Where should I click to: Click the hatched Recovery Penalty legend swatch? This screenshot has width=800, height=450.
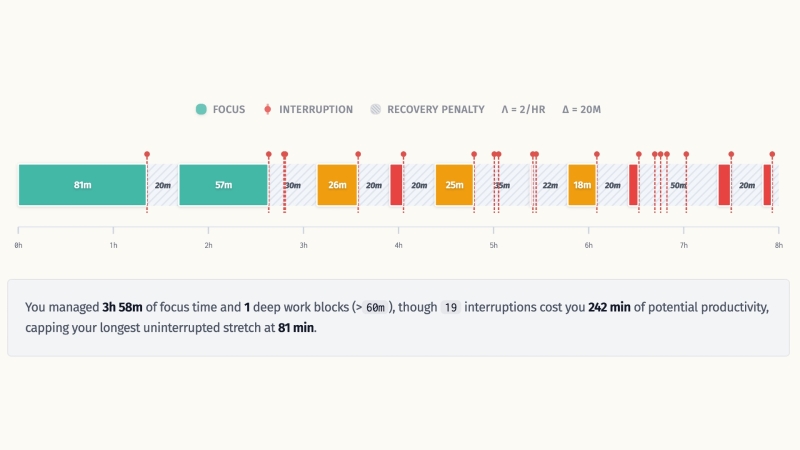(x=375, y=109)
